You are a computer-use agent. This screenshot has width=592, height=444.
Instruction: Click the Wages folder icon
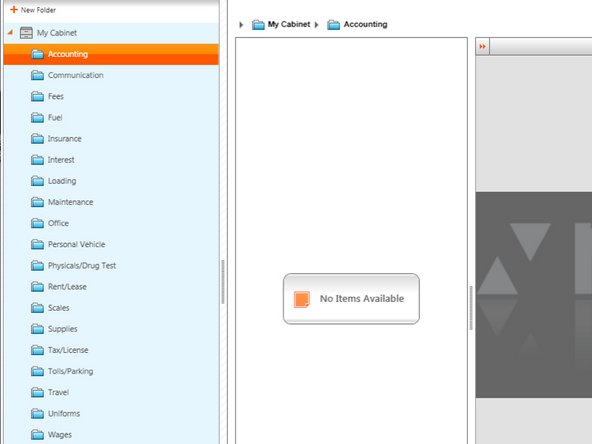(x=37, y=435)
